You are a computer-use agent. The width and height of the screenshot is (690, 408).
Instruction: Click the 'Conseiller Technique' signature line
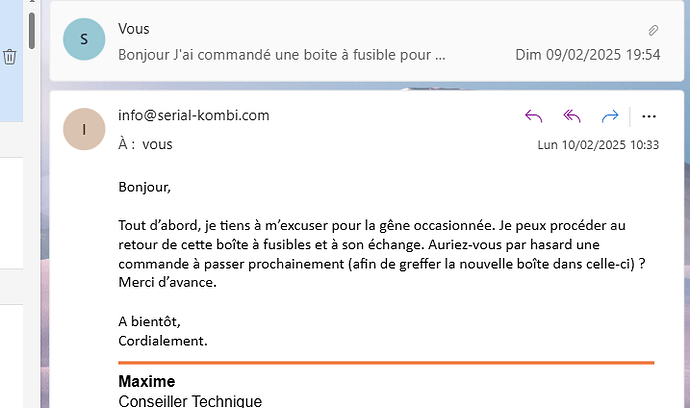[x=190, y=401]
